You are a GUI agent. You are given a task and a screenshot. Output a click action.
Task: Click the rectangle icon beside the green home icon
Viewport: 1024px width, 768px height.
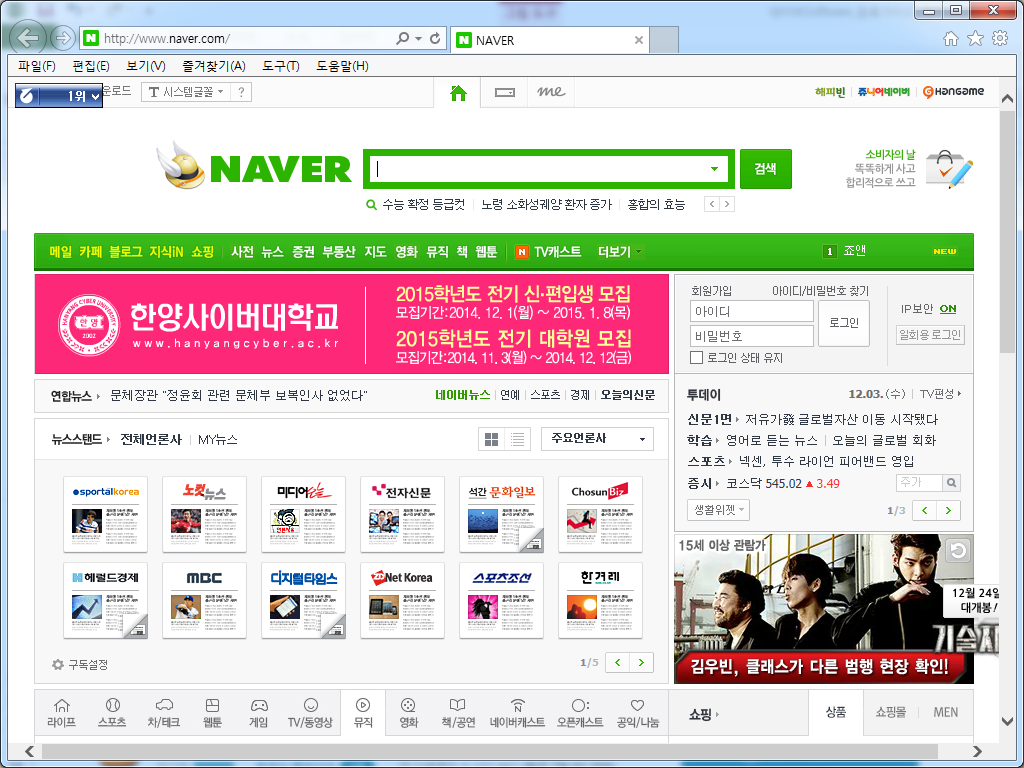(504, 93)
